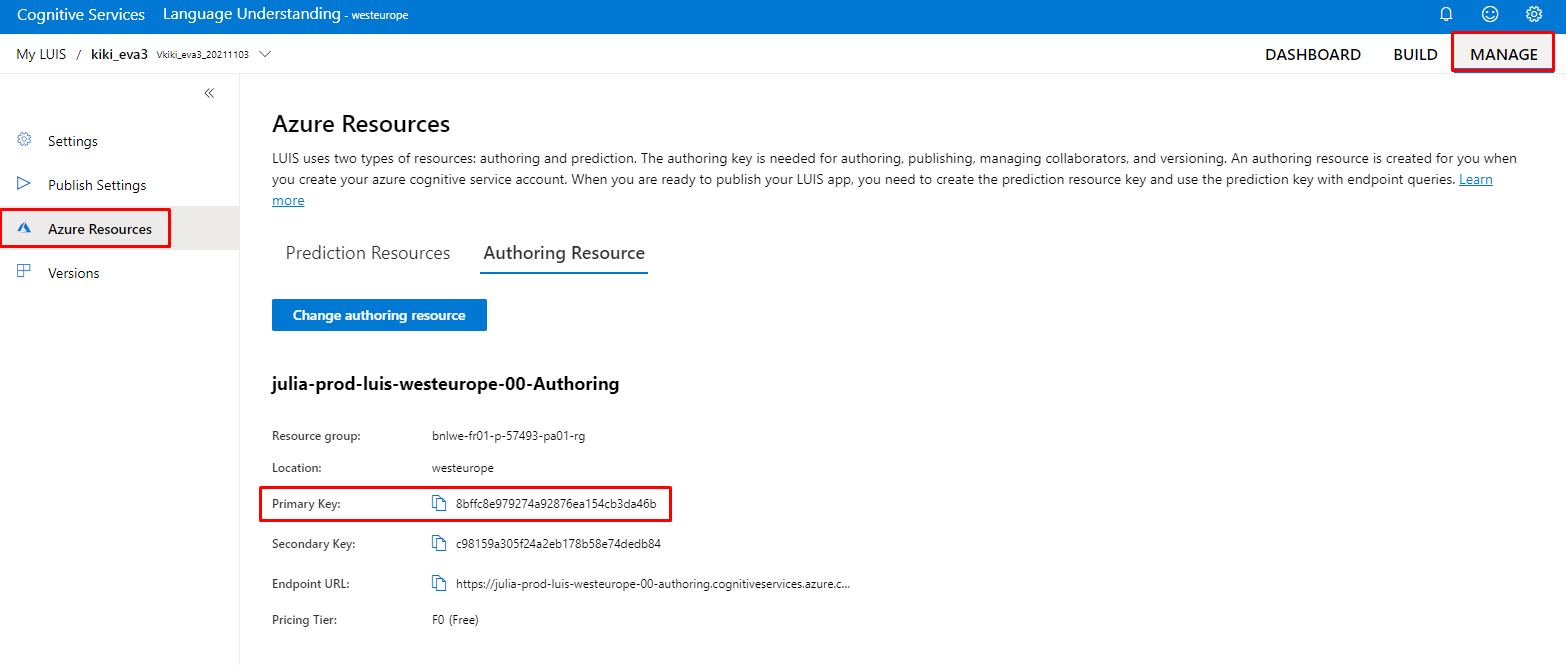Navigate to My LUIS breadcrumb
1566x665 pixels.
(x=41, y=54)
